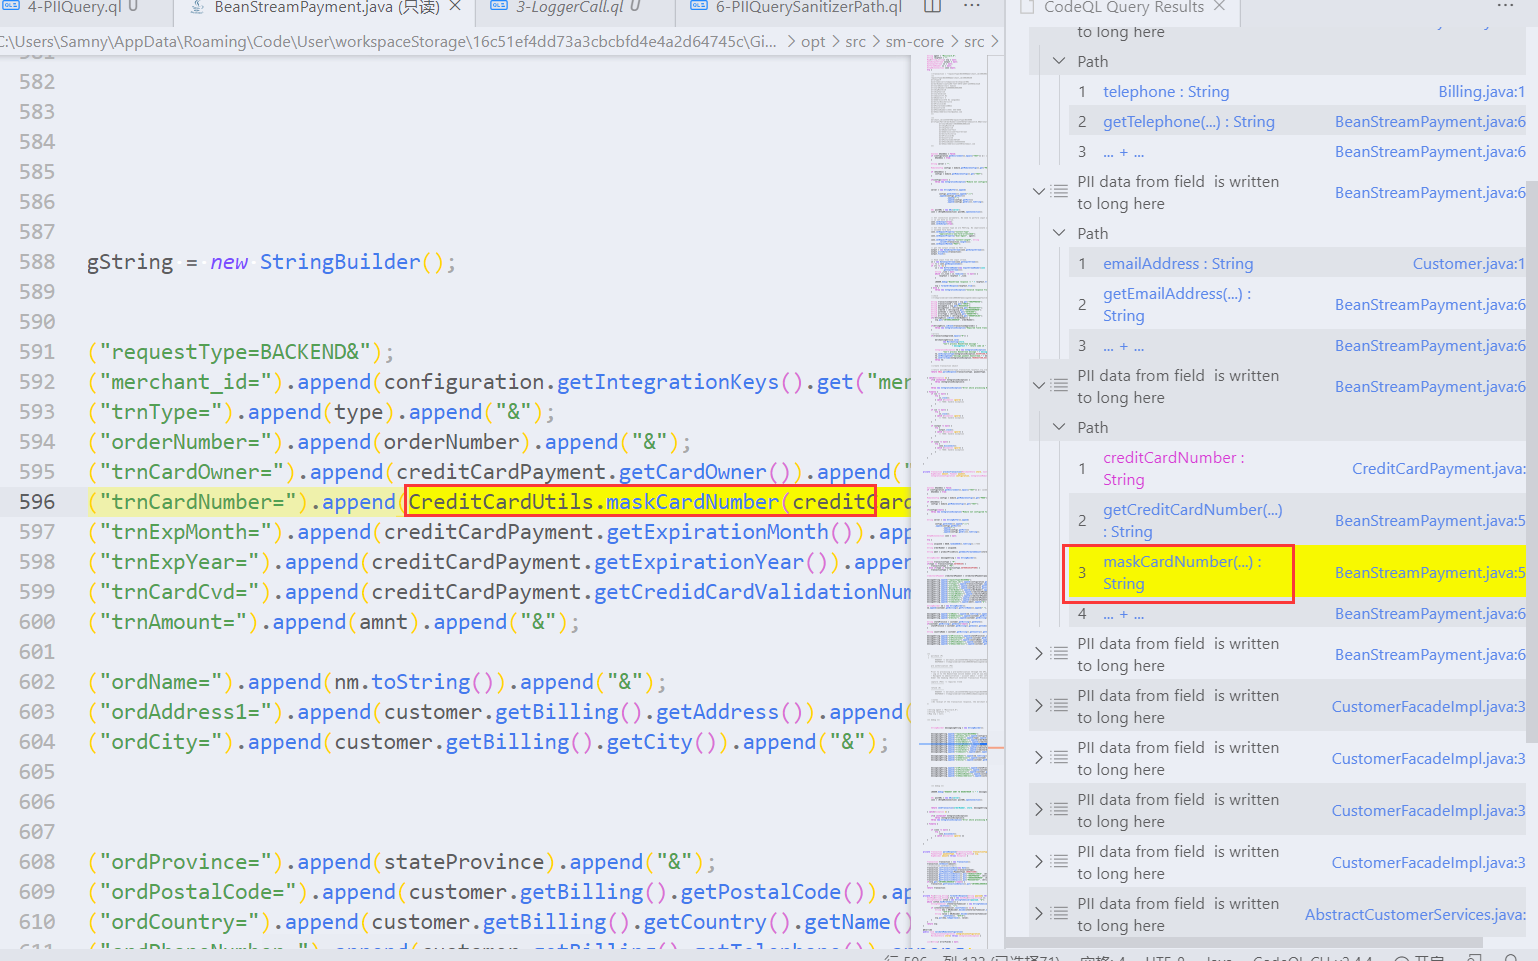Open the AbstractCustomerServices.java location link

(1415, 914)
